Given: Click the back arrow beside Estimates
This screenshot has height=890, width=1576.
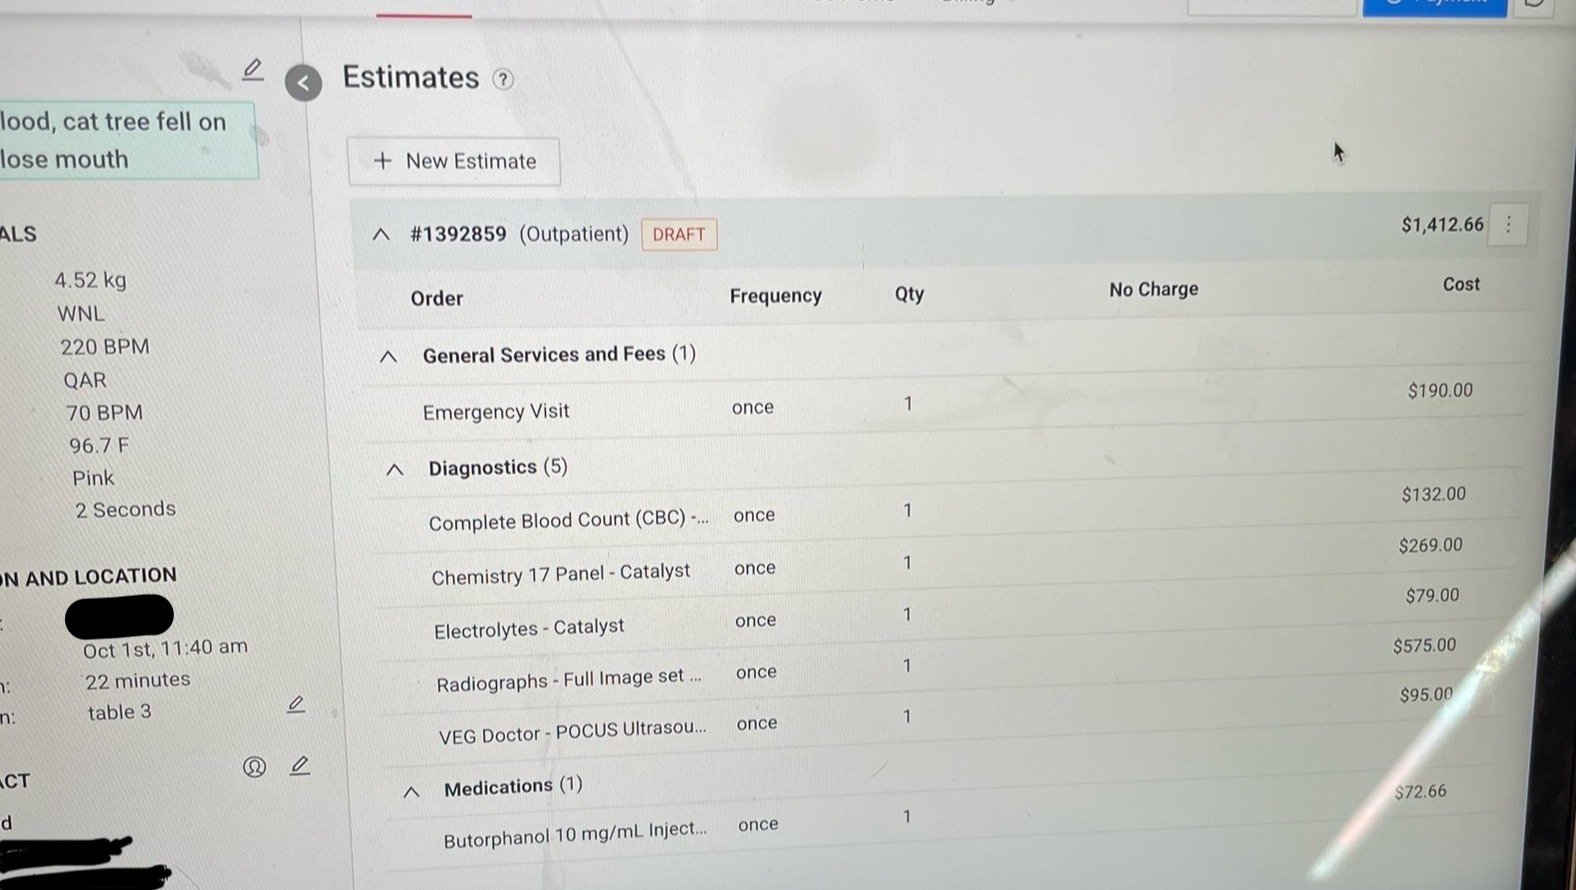Looking at the screenshot, I should click(303, 83).
